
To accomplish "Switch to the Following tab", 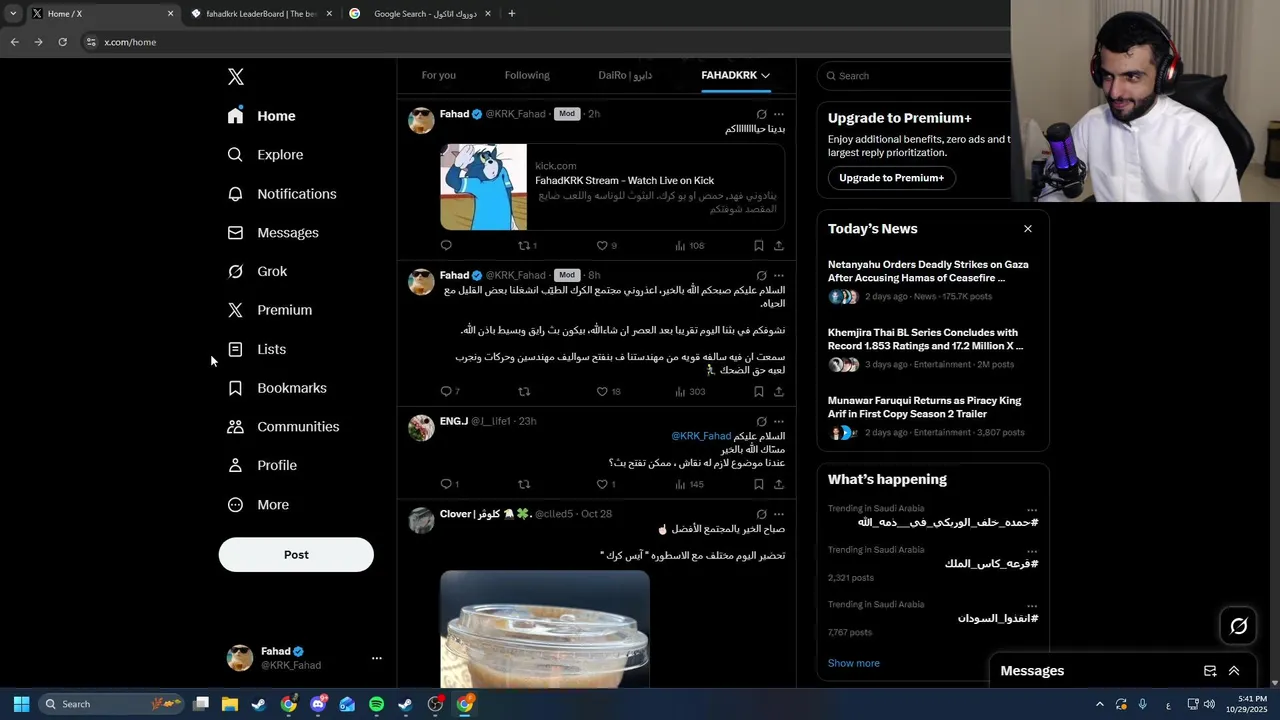I will pyautogui.click(x=527, y=75).
